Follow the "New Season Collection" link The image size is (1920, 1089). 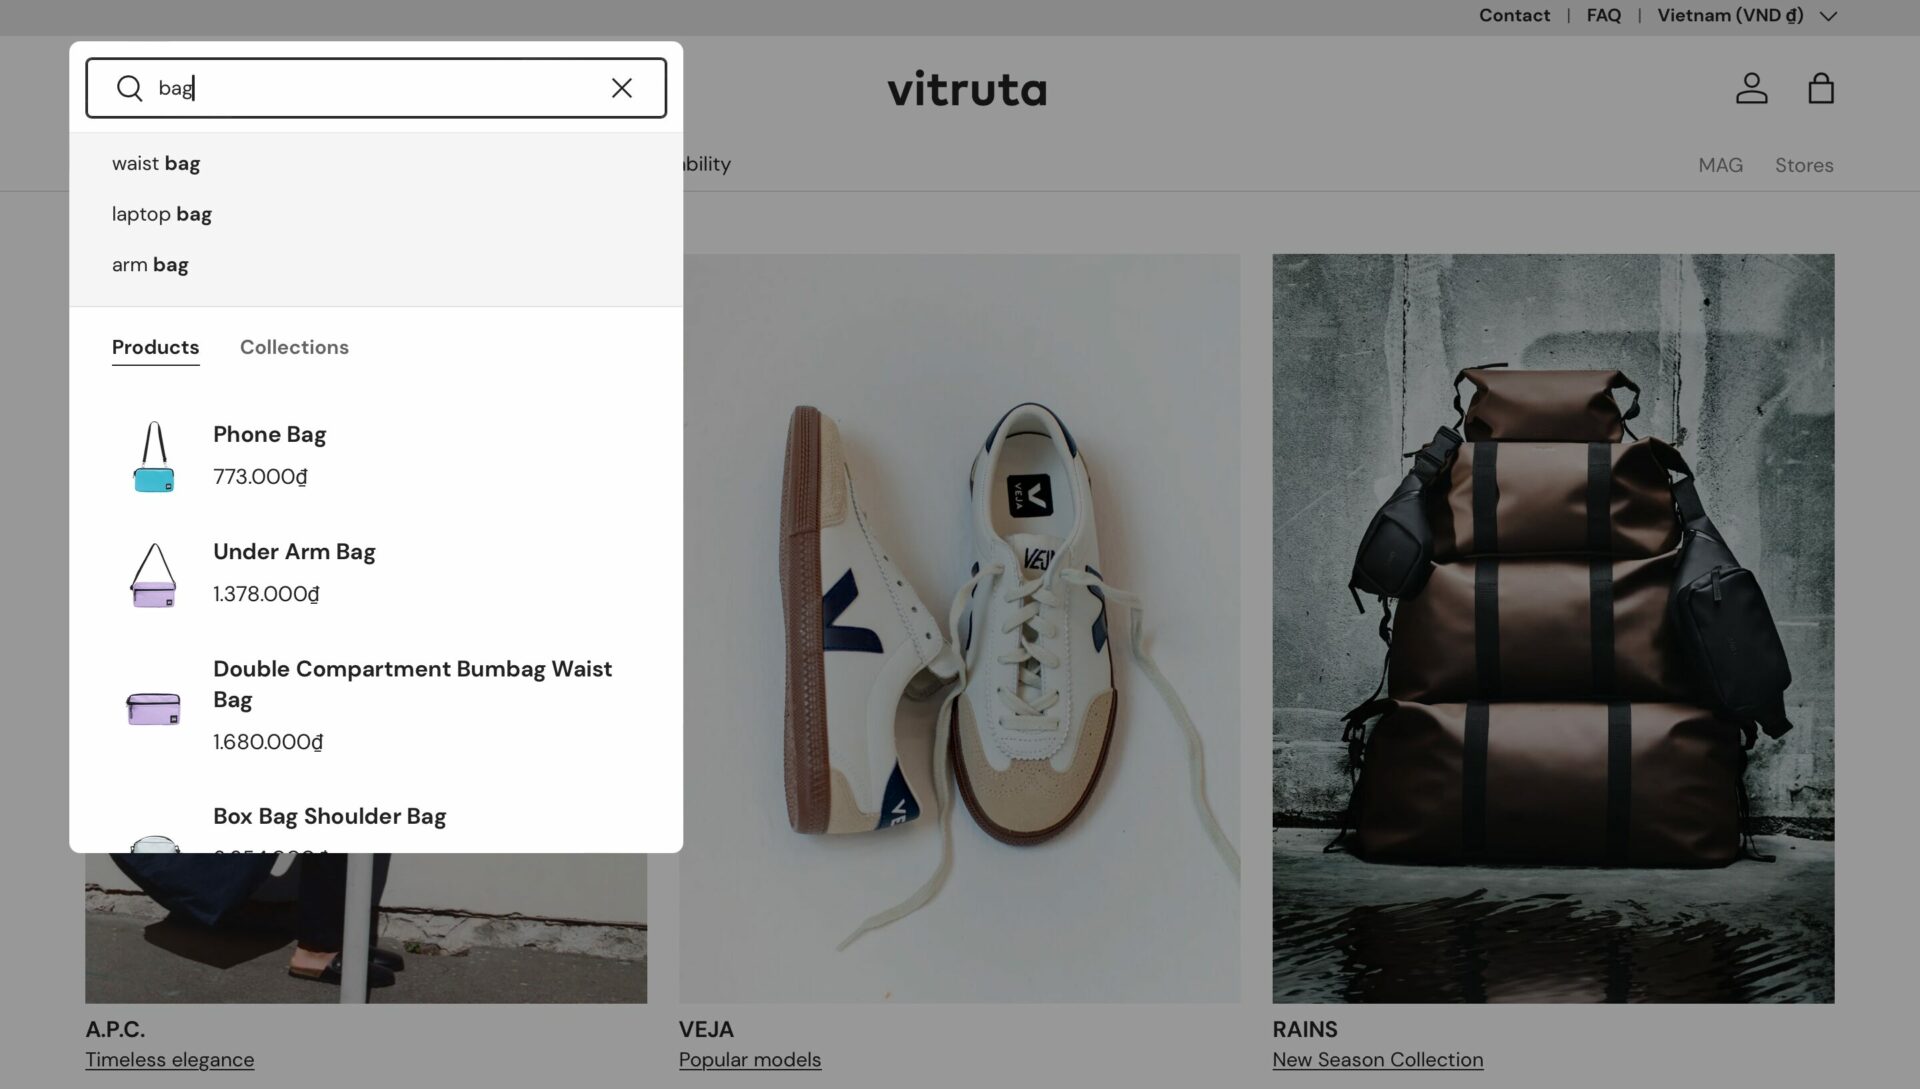click(x=1378, y=1060)
